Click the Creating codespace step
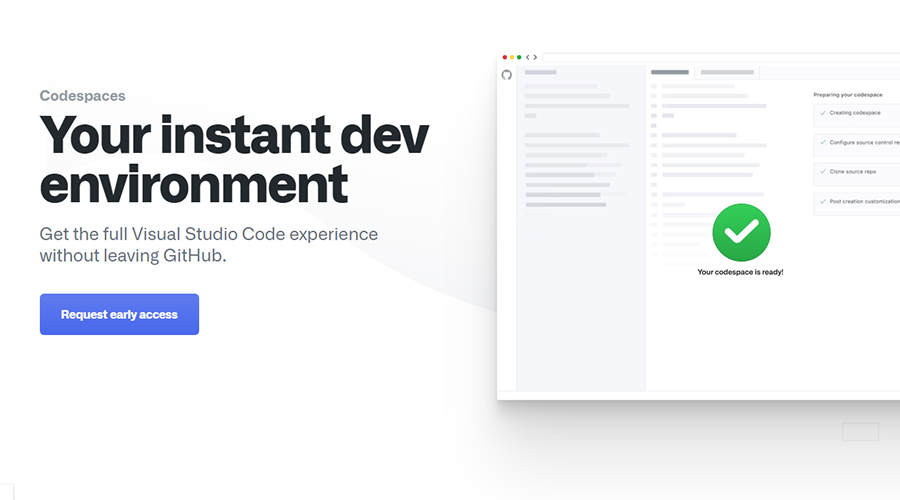Viewport: 900px width, 500px height. [x=856, y=115]
